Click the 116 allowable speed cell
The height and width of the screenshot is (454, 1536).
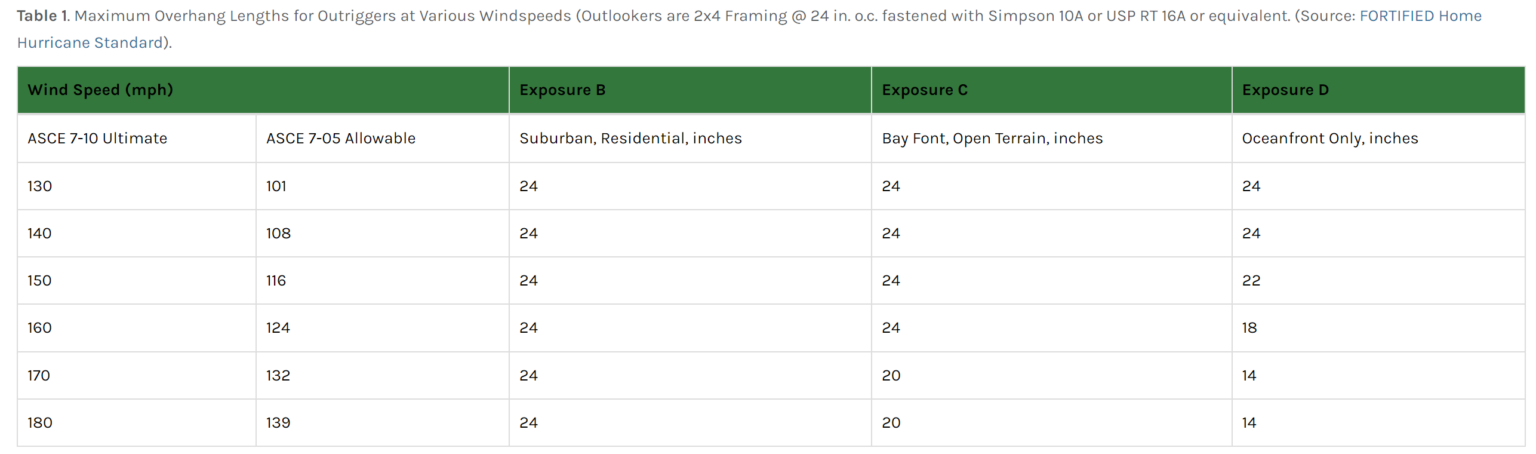[276, 281]
